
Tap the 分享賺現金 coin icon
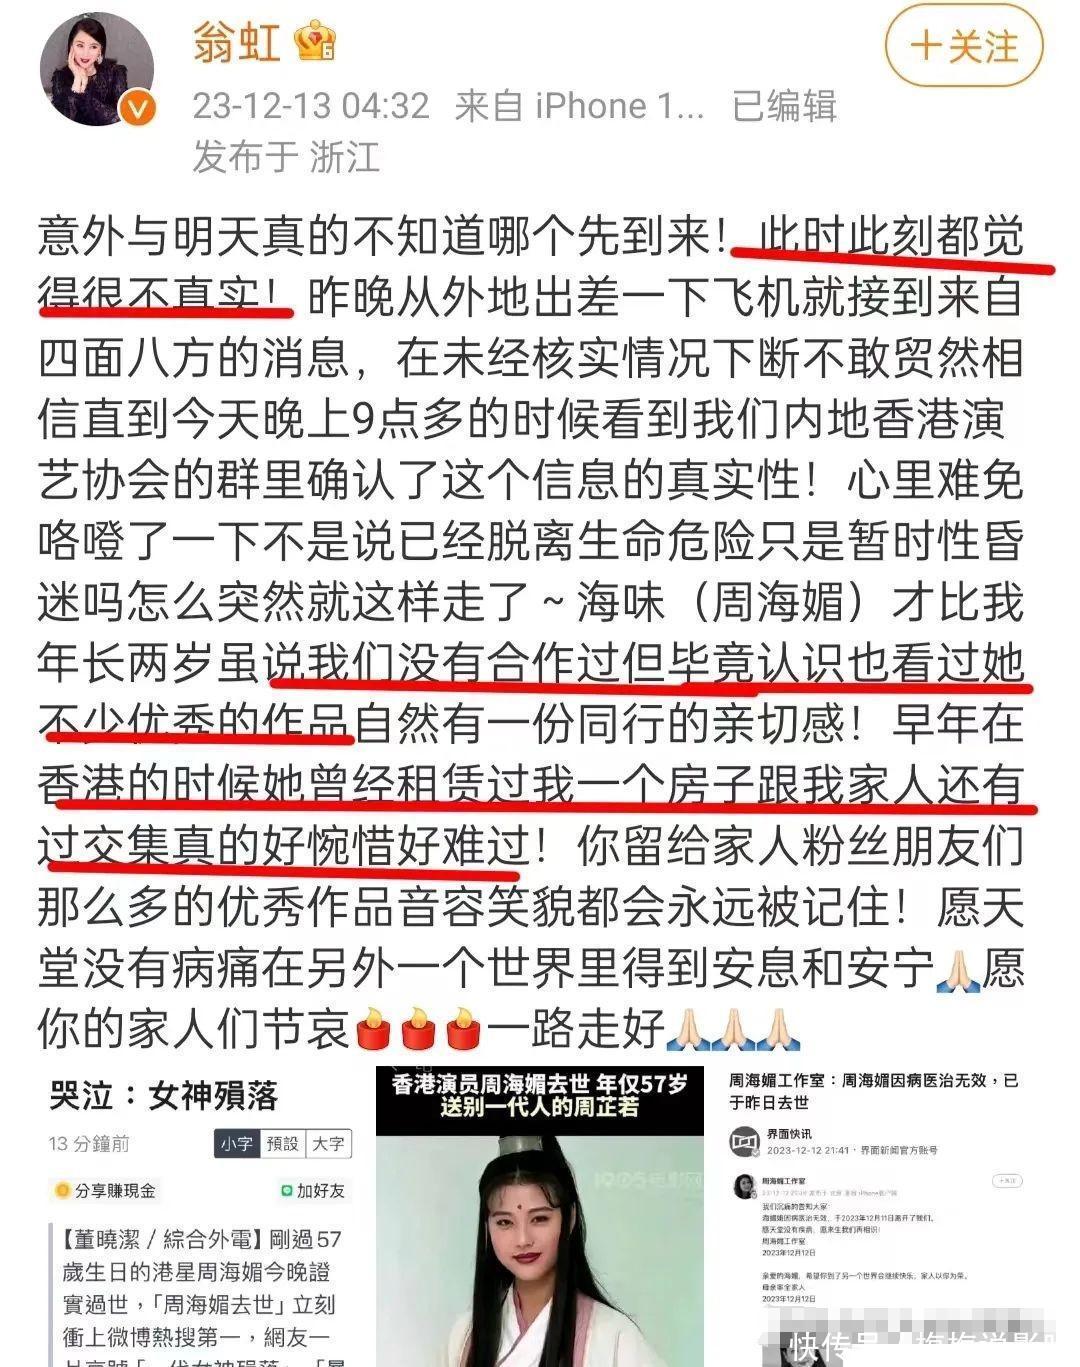click(63, 1191)
